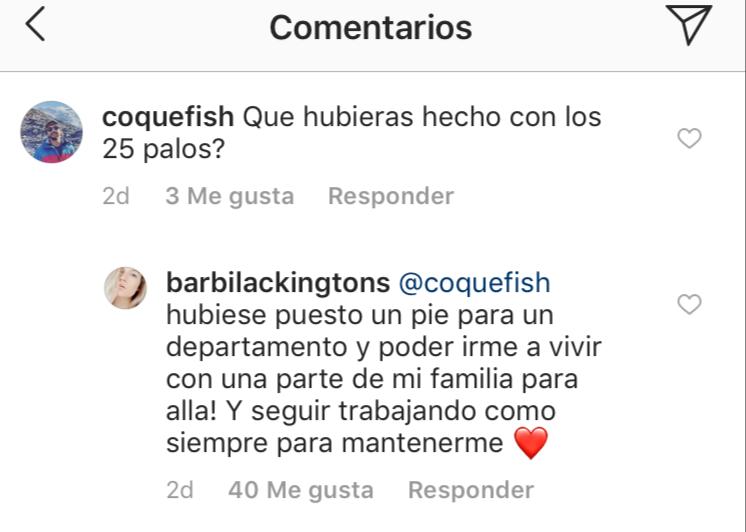Click the text 'Que hubieras hecho con los'
The width and height of the screenshot is (746, 532).
(422, 117)
